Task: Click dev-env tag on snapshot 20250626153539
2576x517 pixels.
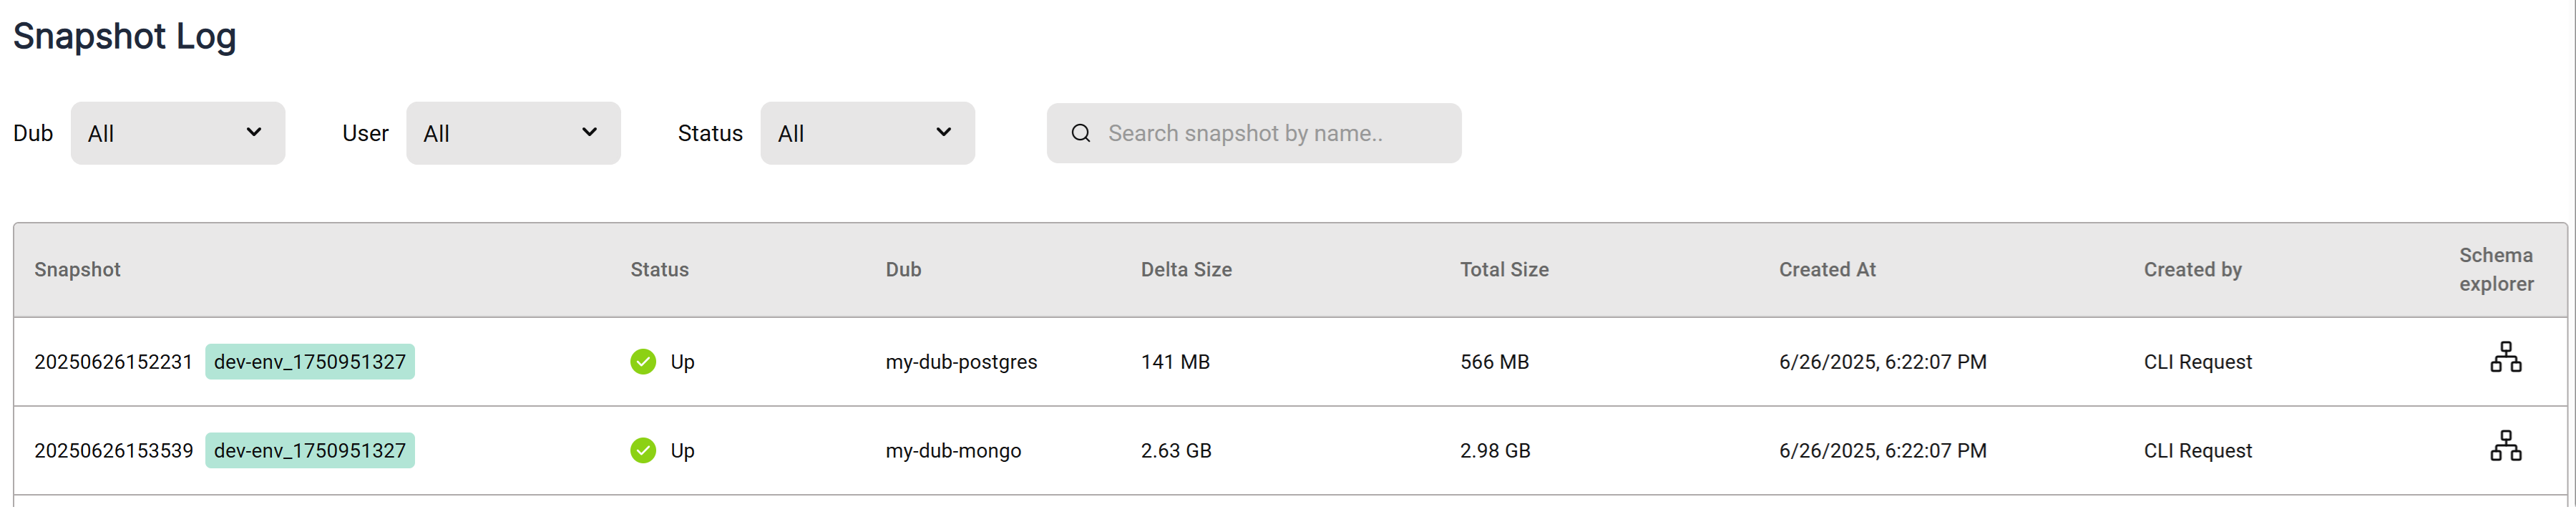Action: click(x=310, y=451)
